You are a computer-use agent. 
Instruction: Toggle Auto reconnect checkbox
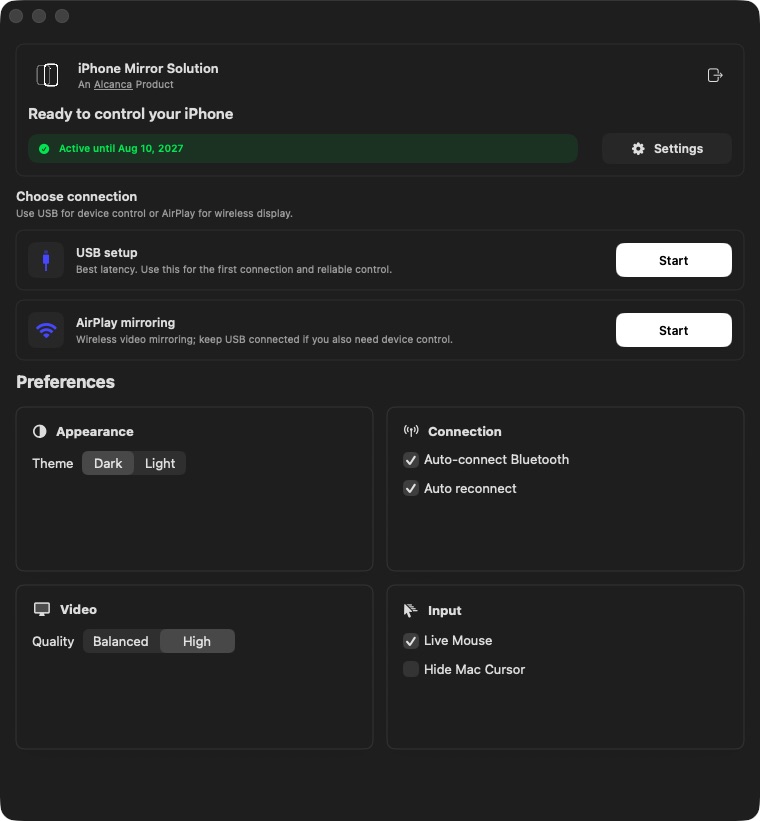411,489
